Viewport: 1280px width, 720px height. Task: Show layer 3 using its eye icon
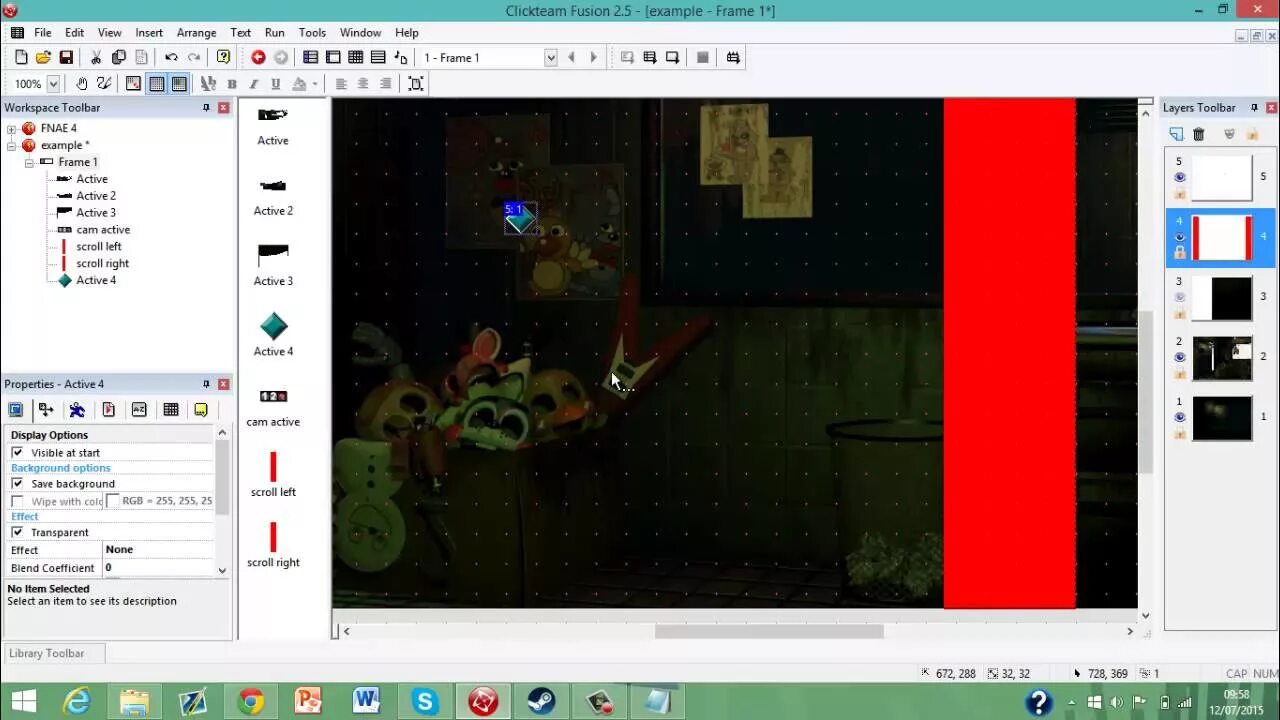coord(1179,297)
